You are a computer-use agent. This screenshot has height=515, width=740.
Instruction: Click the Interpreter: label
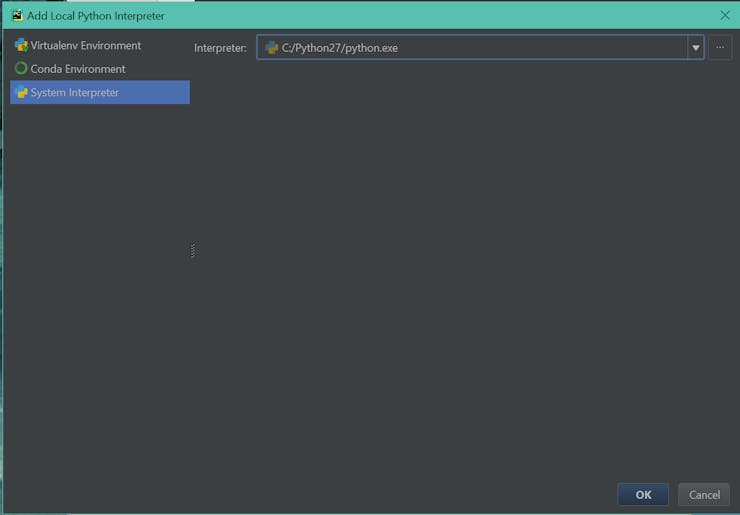220,48
